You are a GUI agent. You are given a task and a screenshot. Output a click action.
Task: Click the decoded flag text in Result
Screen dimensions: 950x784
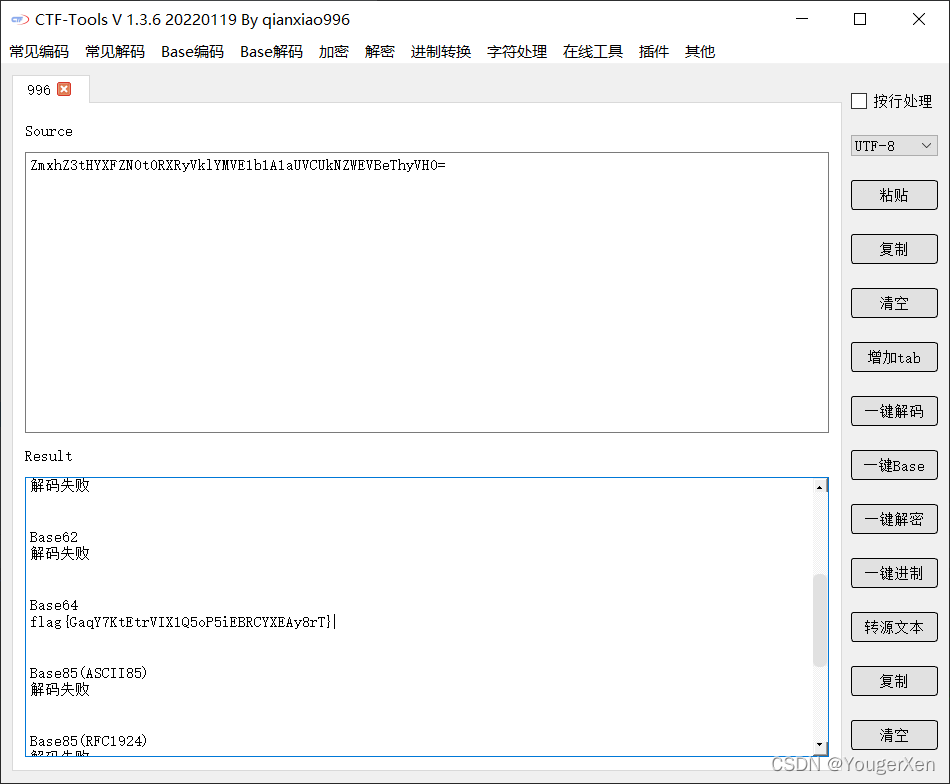pos(181,622)
